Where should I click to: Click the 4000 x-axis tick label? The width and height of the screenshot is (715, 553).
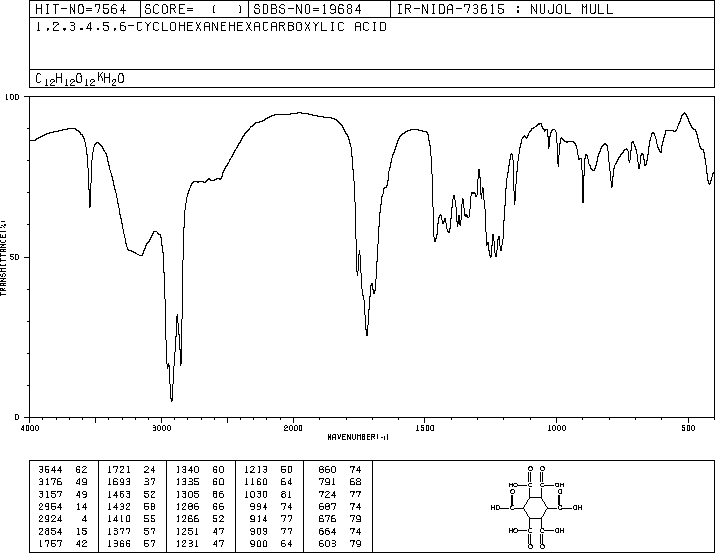coord(30,428)
